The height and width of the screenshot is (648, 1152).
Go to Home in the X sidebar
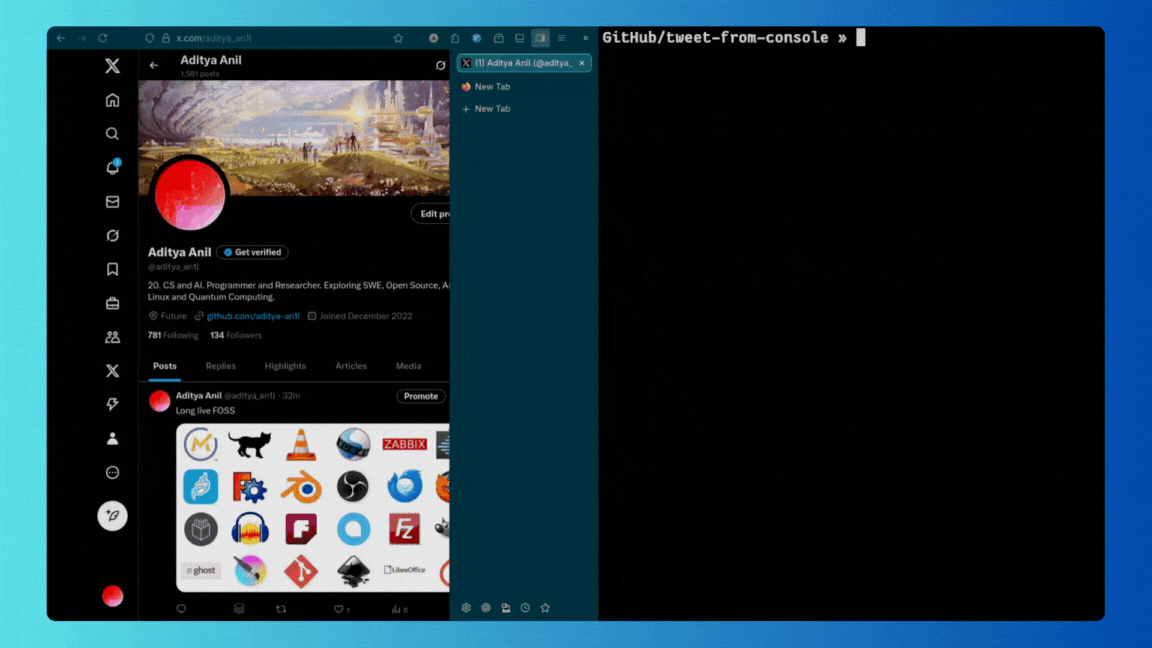click(x=112, y=100)
